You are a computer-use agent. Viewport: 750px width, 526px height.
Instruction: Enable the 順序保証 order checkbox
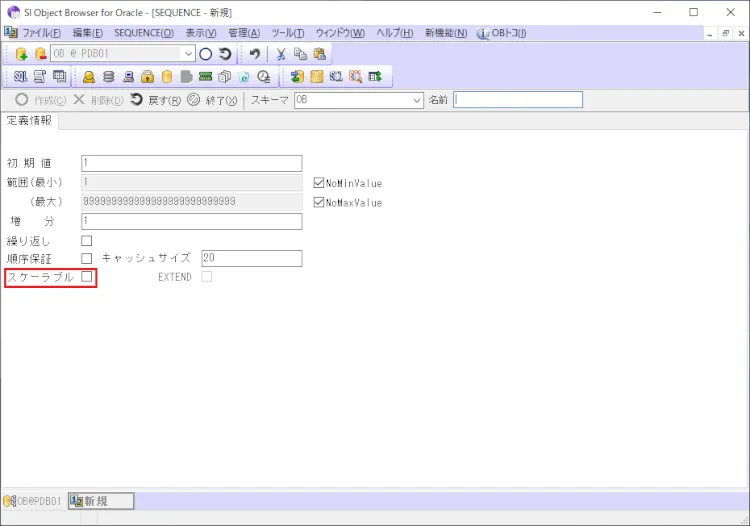click(x=87, y=259)
